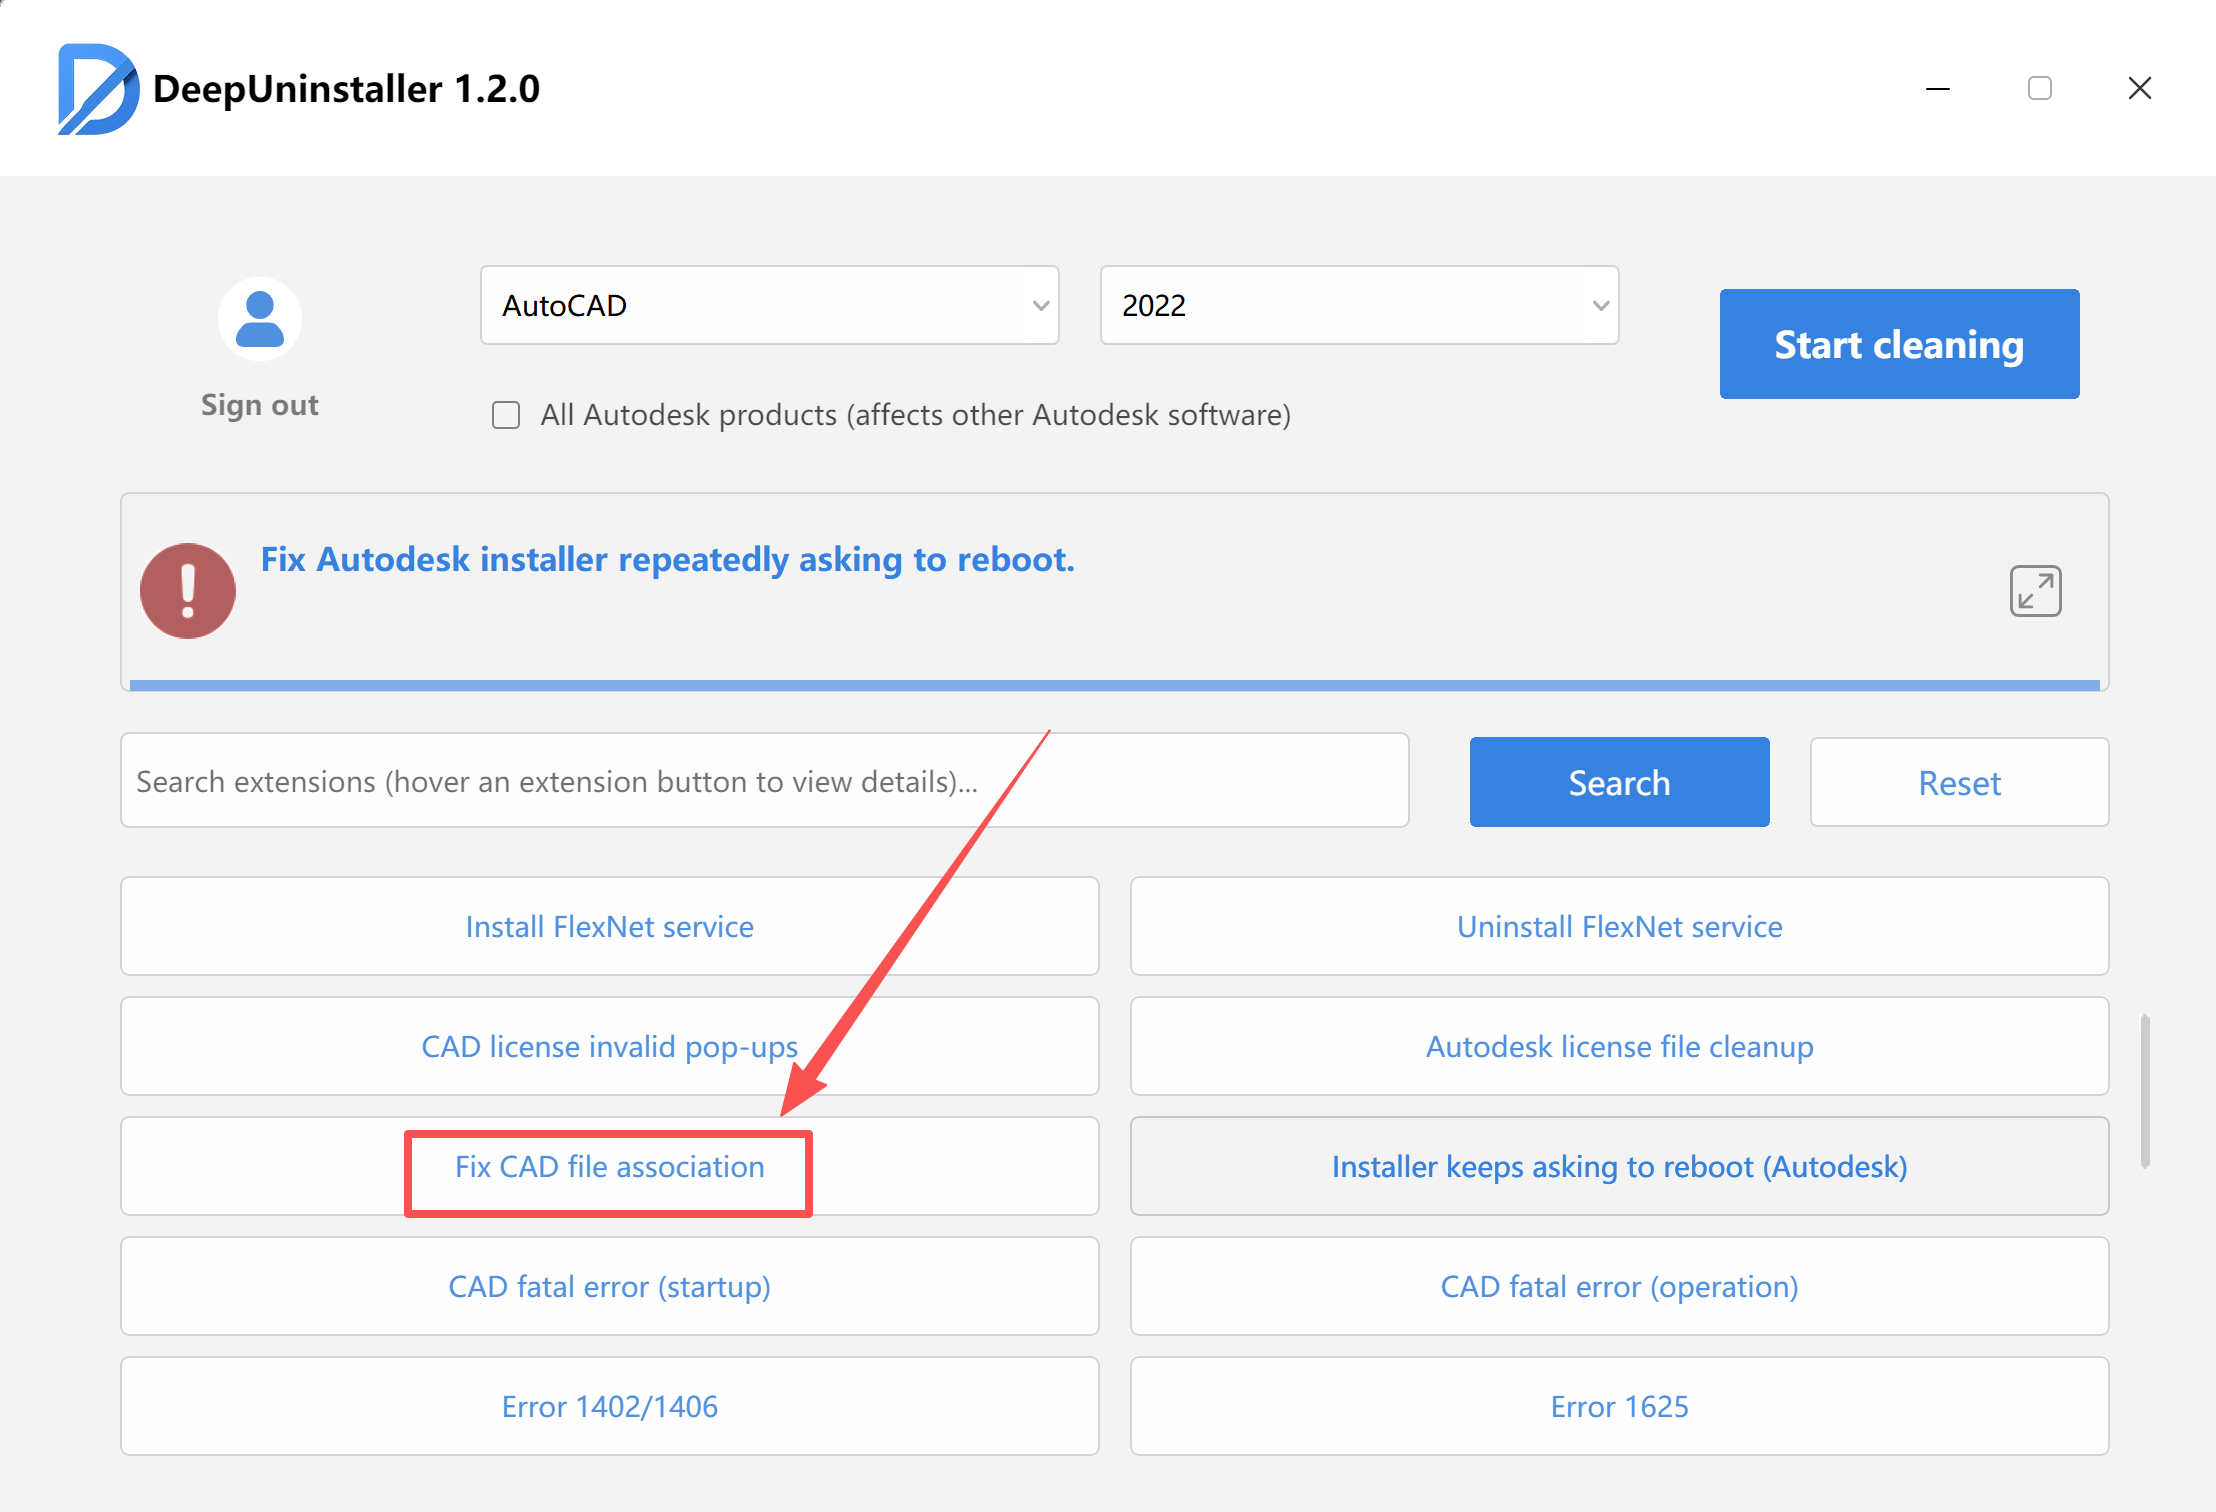Click the DeepUninstaller logo icon
Viewport: 2216px width, 1512px height.
pos(97,88)
